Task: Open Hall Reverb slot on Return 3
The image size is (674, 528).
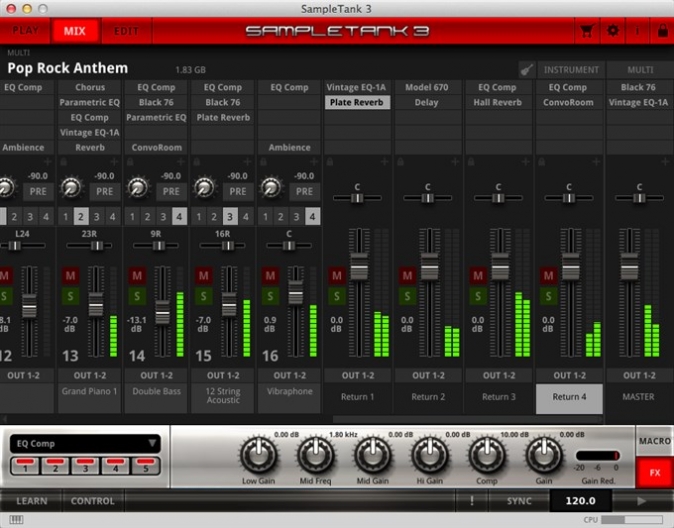Action: pos(498,102)
